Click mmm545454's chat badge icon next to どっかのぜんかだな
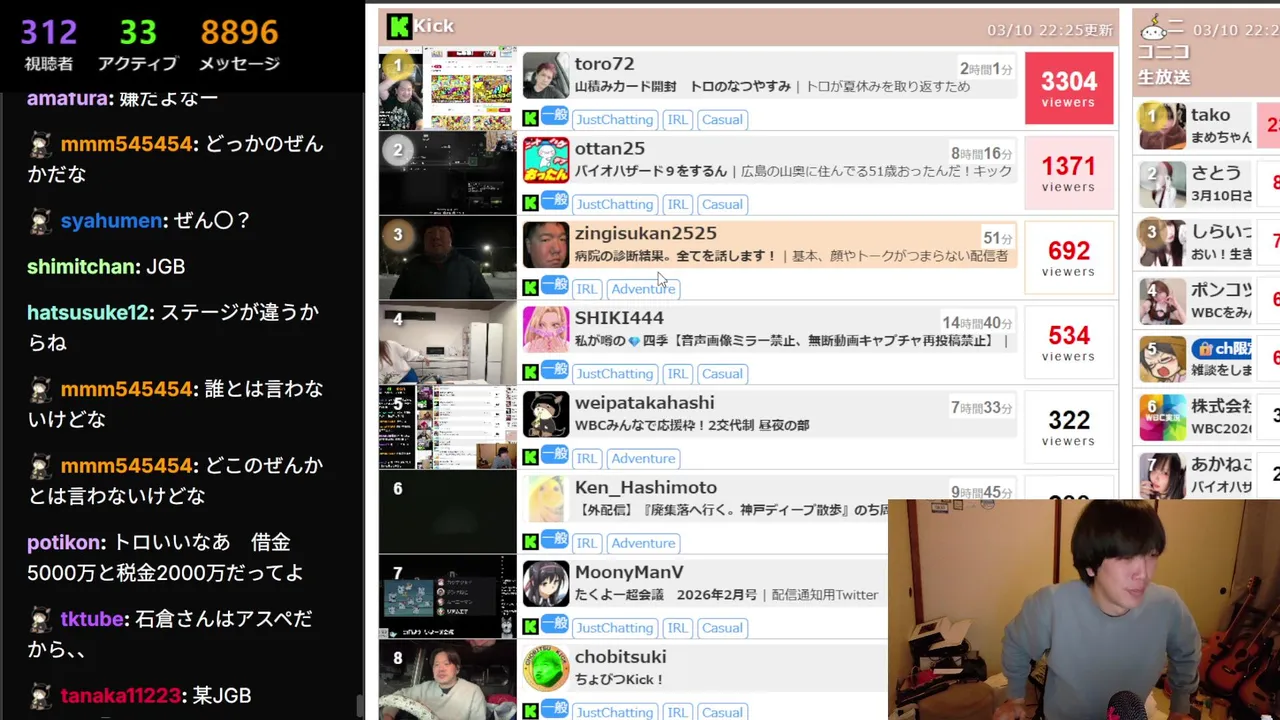The image size is (1280, 720). pyautogui.click(x=39, y=145)
